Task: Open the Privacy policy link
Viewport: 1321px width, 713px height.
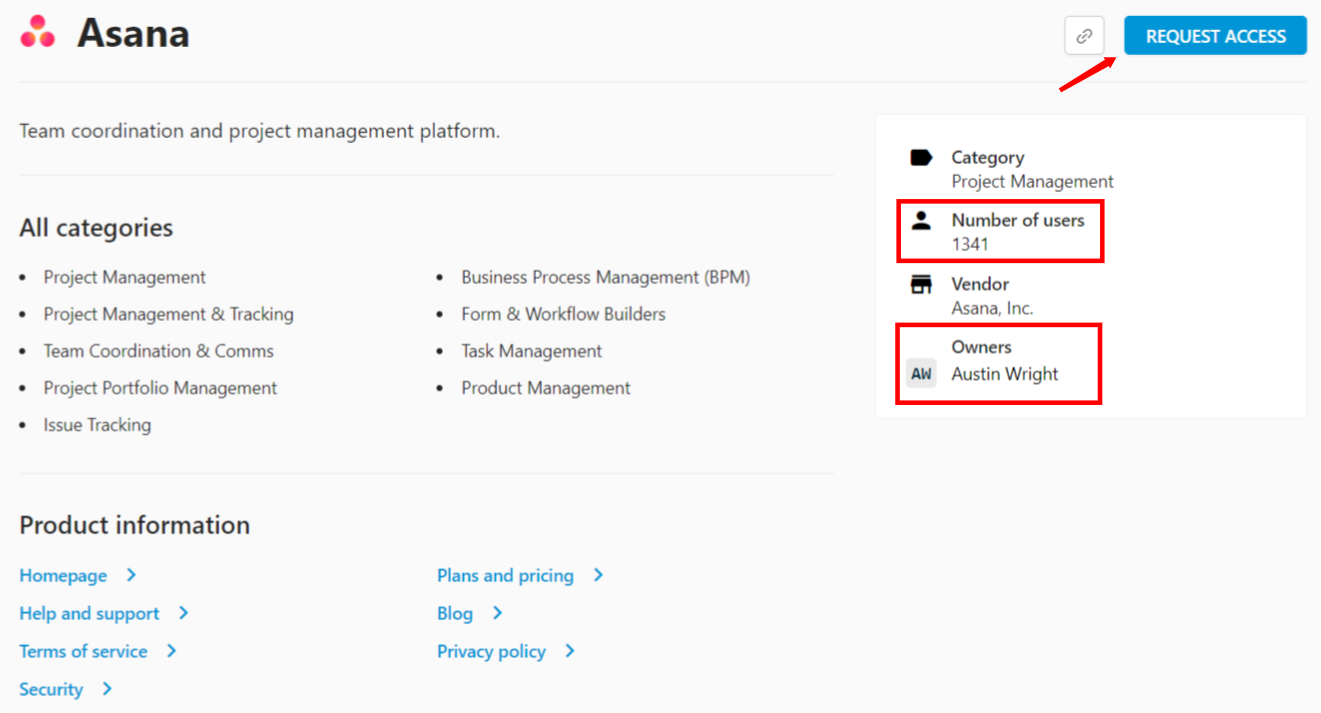Action: pyautogui.click(x=491, y=652)
